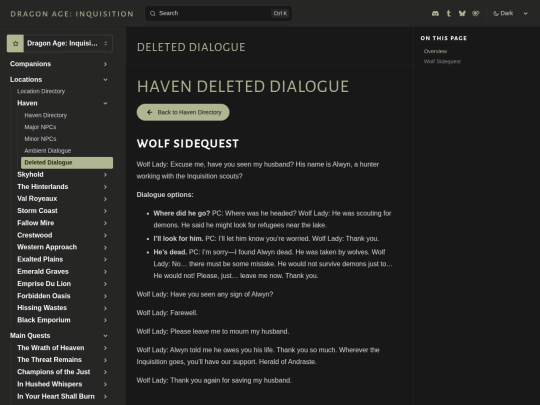
Task: Jump to Wolf Sidequest in On This Page
Action: pos(442,62)
